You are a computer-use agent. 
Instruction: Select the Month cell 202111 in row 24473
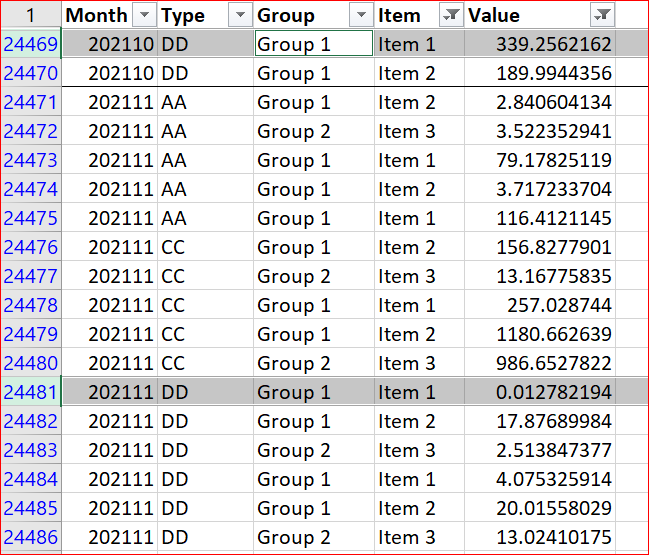pos(110,160)
